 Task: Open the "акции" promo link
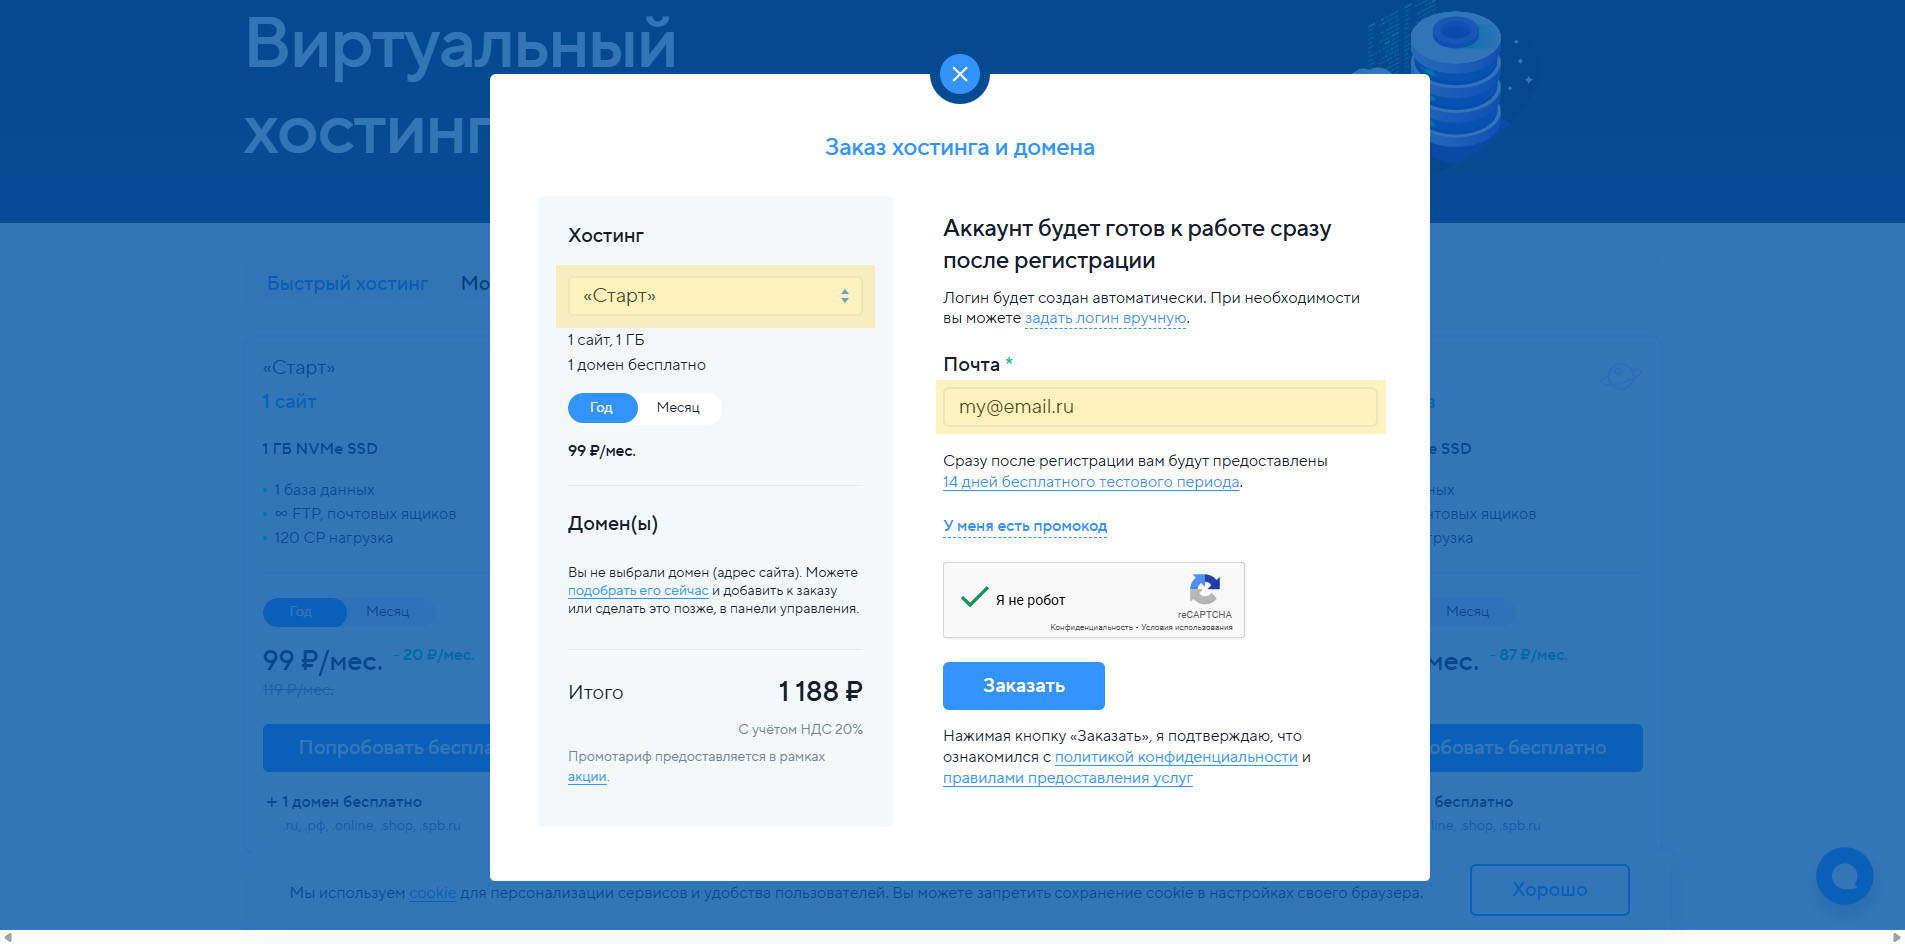click(x=587, y=777)
